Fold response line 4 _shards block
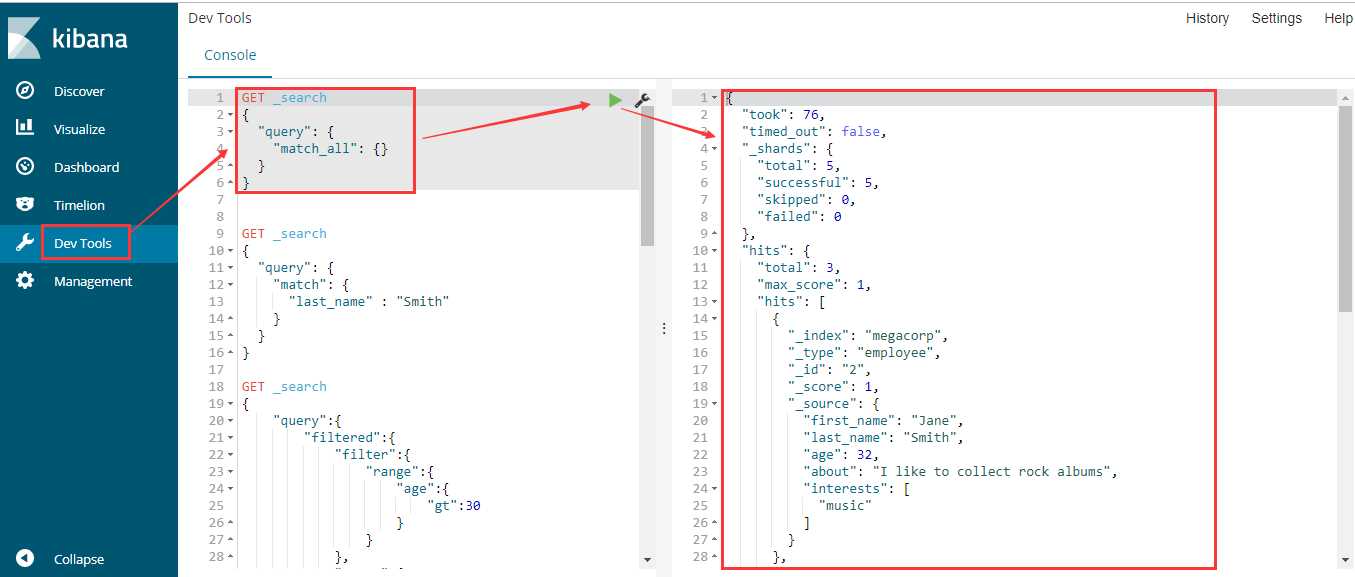Image resolution: width=1355 pixels, height=577 pixels. [714, 149]
